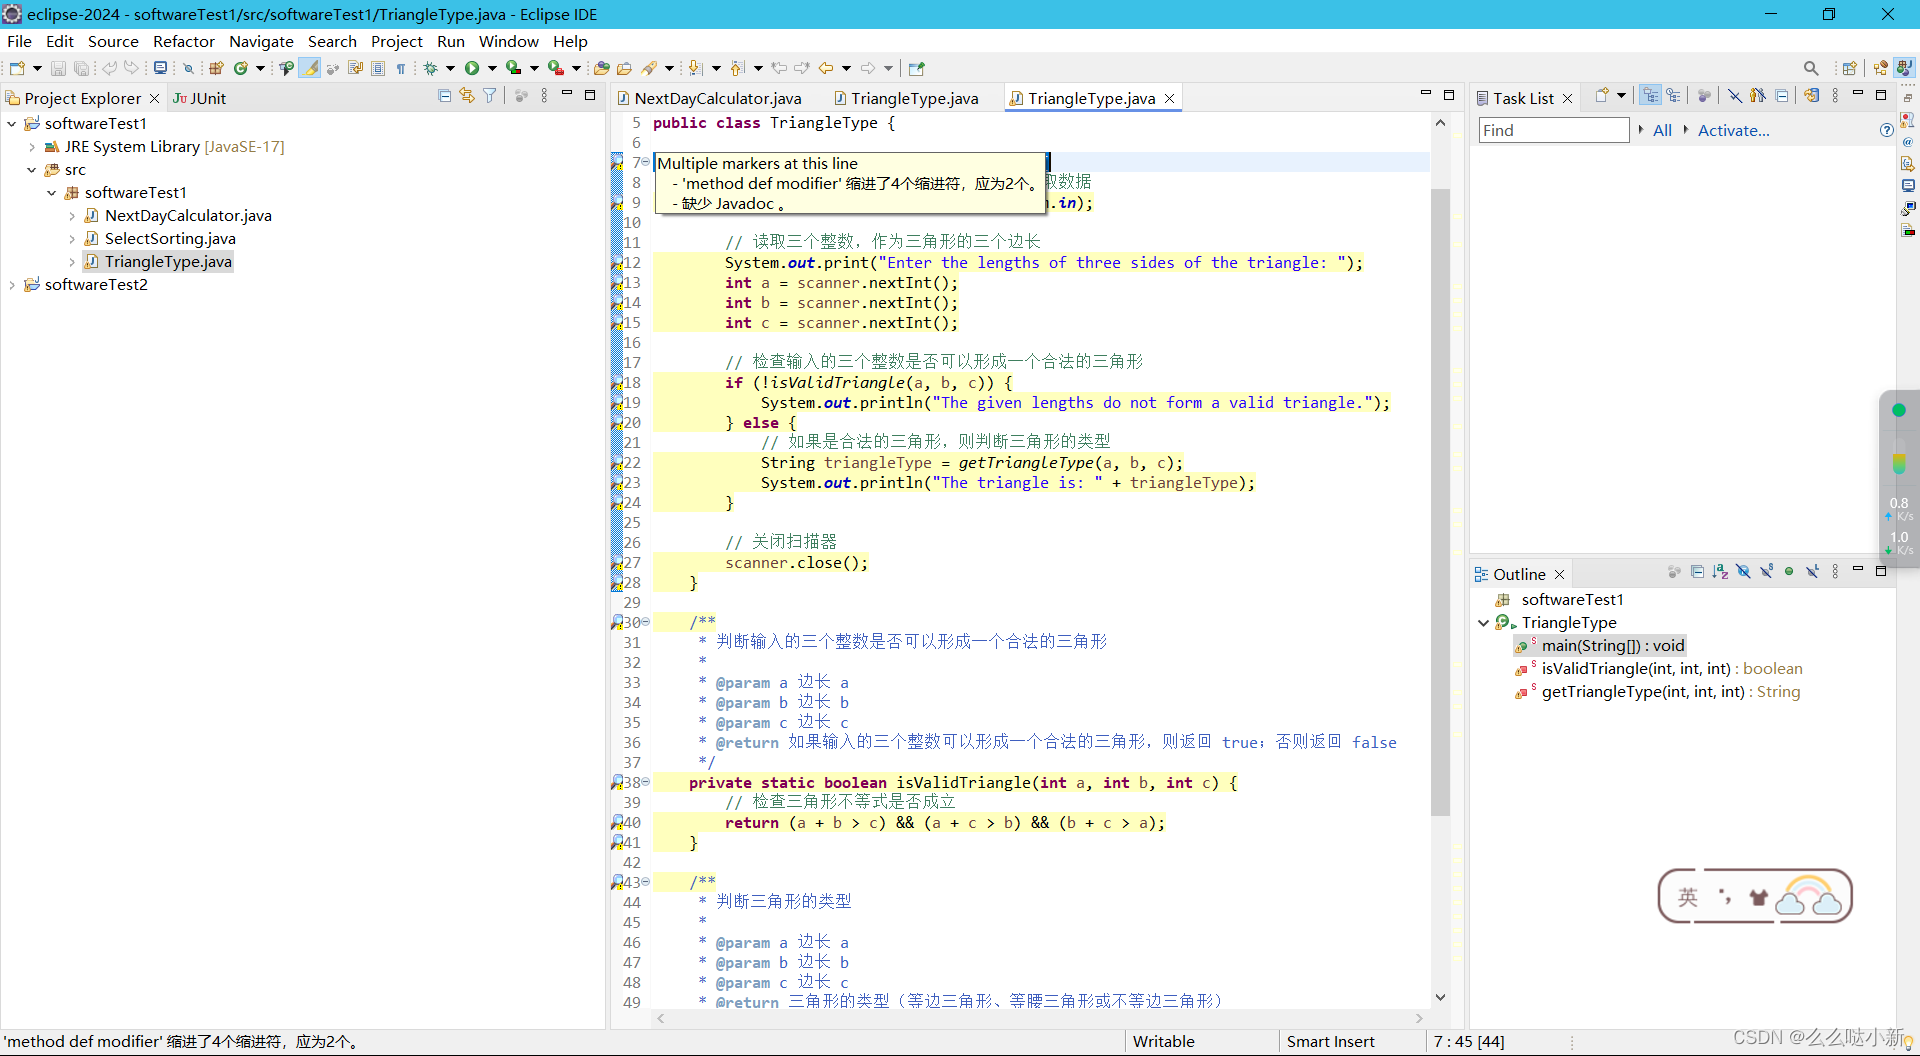The image size is (1920, 1056).
Task: Expand the JRE System Library node
Action: click(30, 147)
